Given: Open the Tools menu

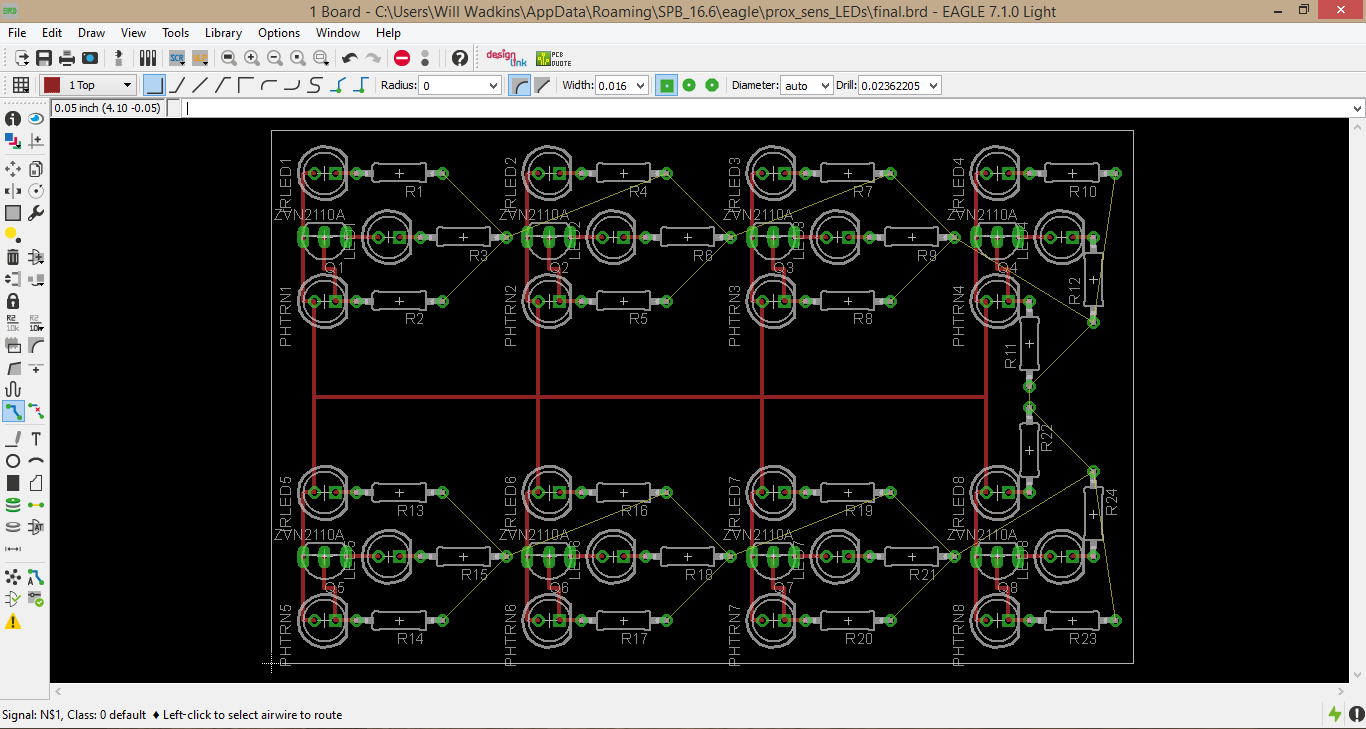Looking at the screenshot, I should 175,32.
